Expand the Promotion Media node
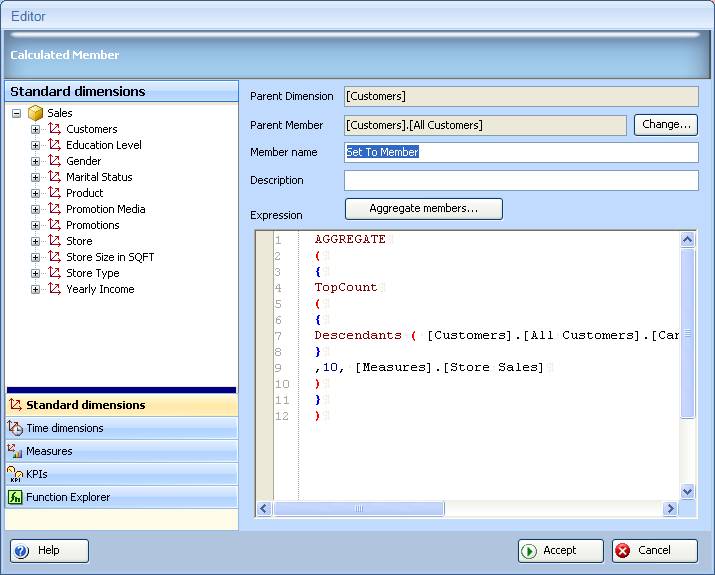 tap(35, 209)
